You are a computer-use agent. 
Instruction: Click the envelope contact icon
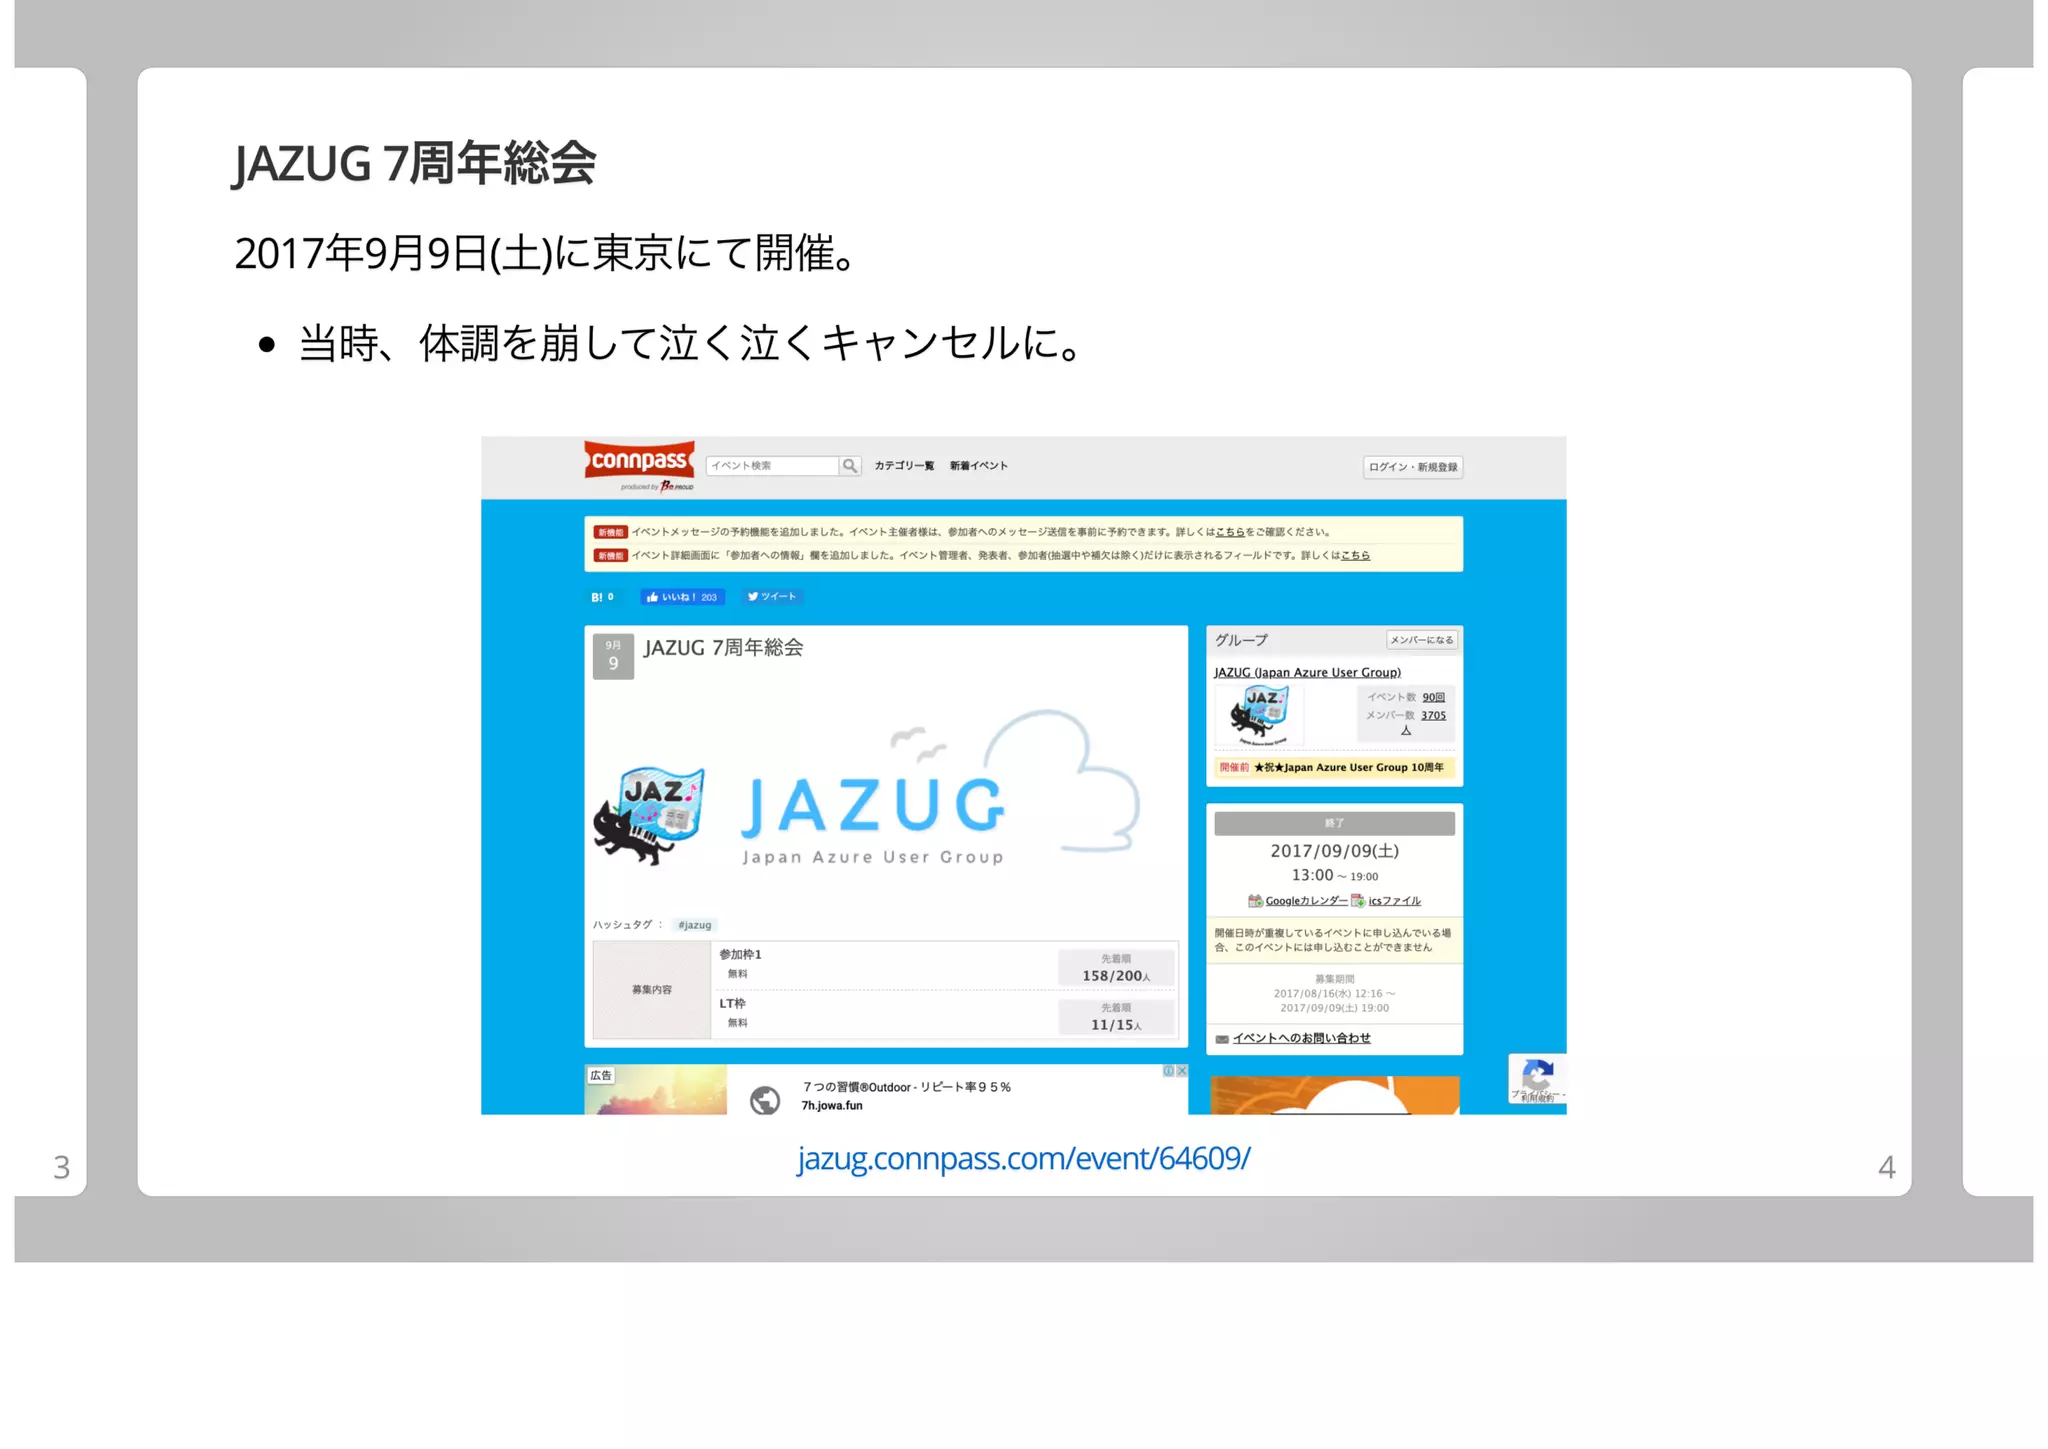[x=1221, y=1039]
